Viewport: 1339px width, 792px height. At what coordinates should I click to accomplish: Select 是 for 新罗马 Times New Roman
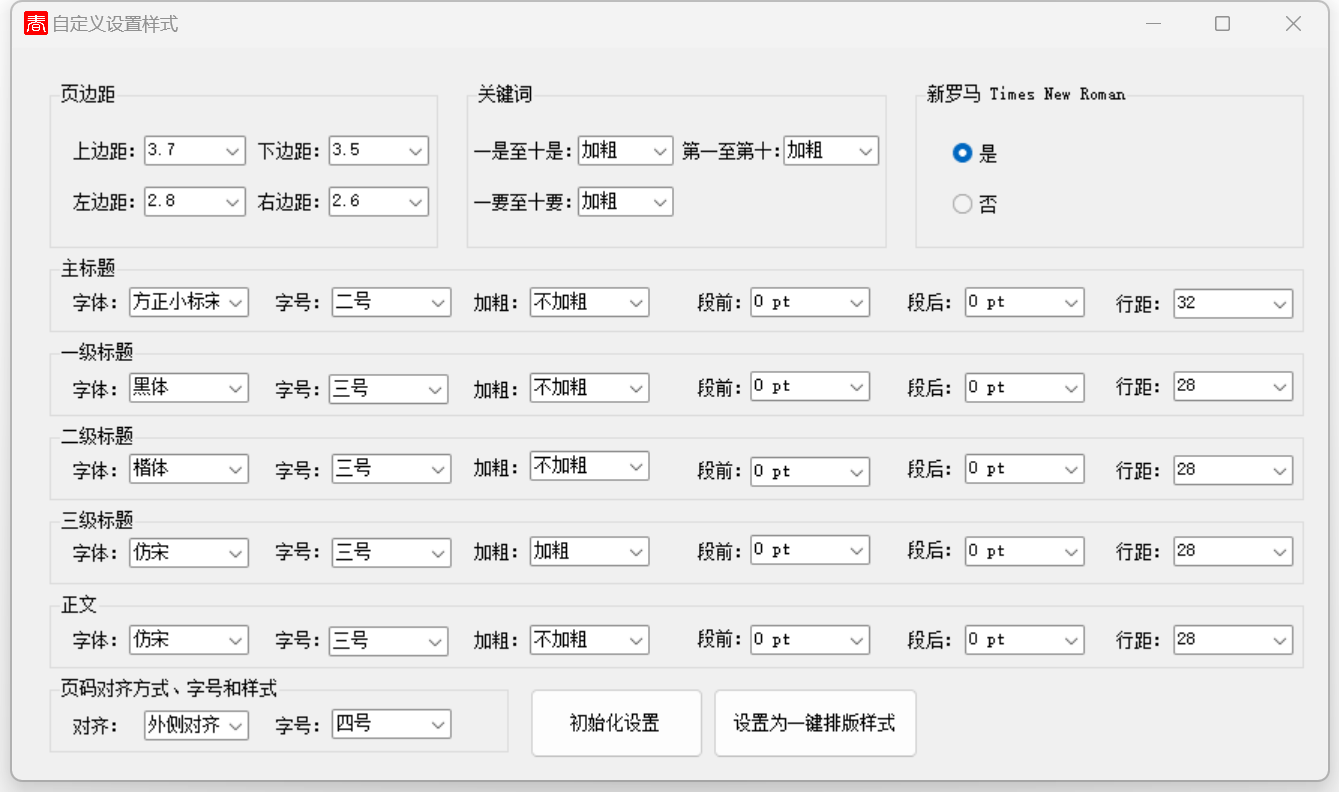pos(962,153)
